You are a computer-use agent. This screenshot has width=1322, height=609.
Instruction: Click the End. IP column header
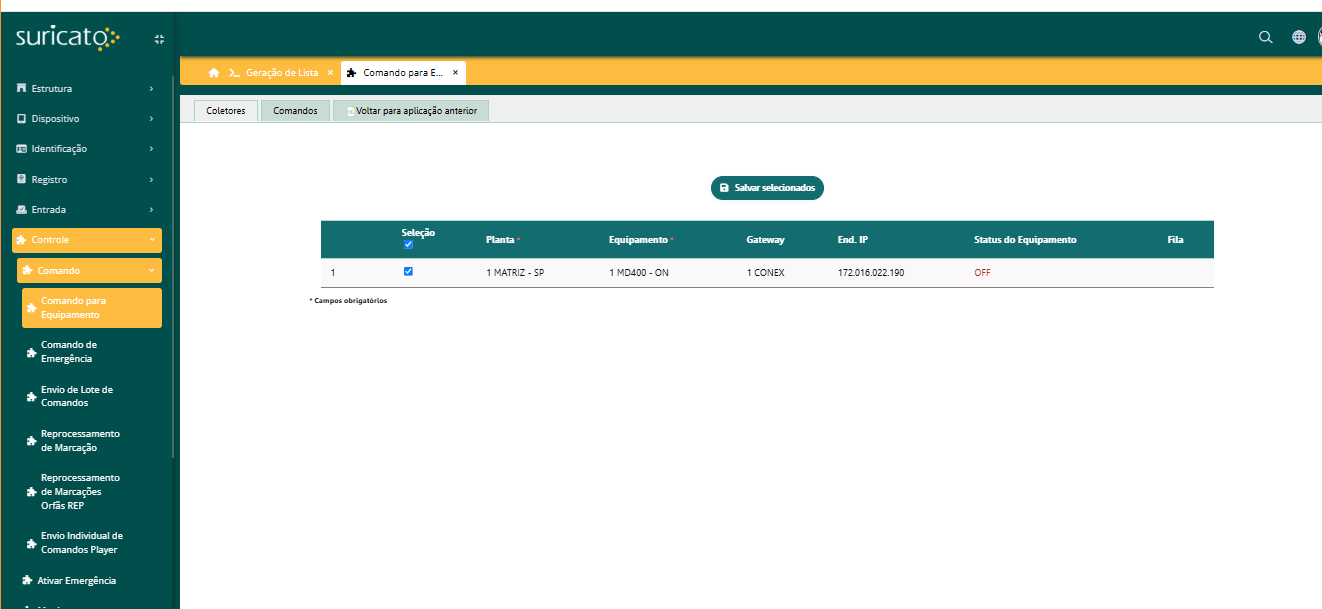click(x=853, y=240)
